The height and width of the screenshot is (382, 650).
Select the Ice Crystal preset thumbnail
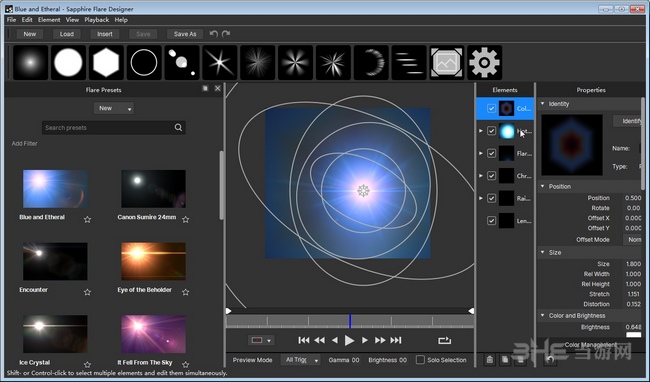click(55, 334)
